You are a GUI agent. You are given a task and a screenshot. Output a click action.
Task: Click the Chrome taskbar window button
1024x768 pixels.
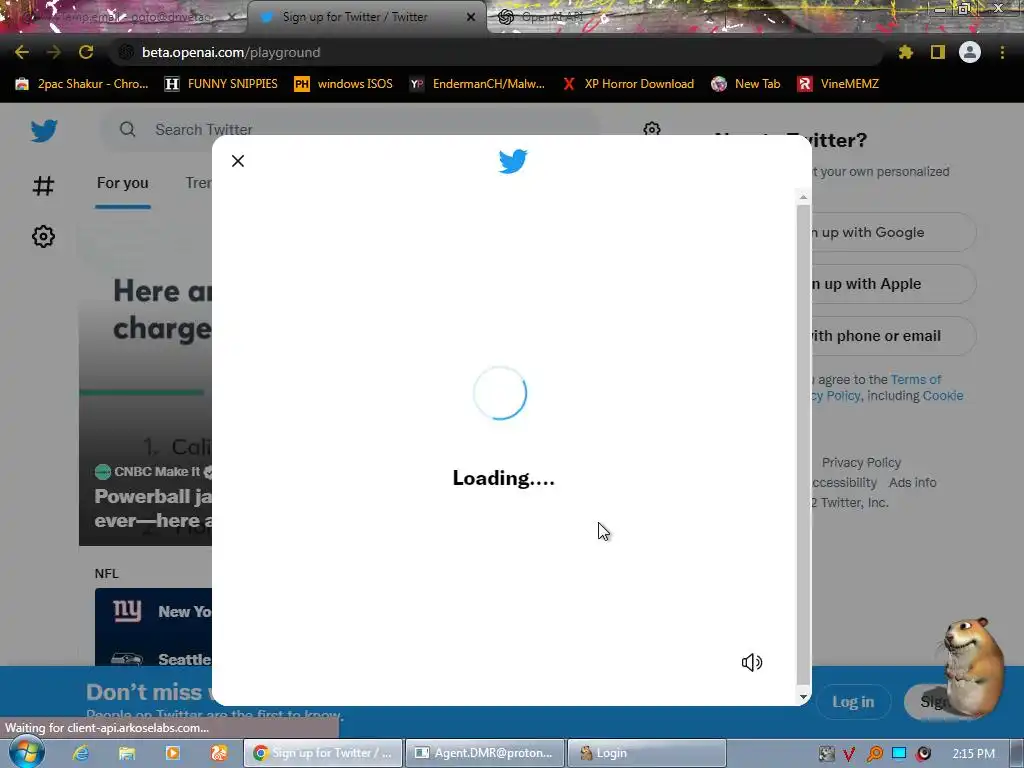pos(323,753)
